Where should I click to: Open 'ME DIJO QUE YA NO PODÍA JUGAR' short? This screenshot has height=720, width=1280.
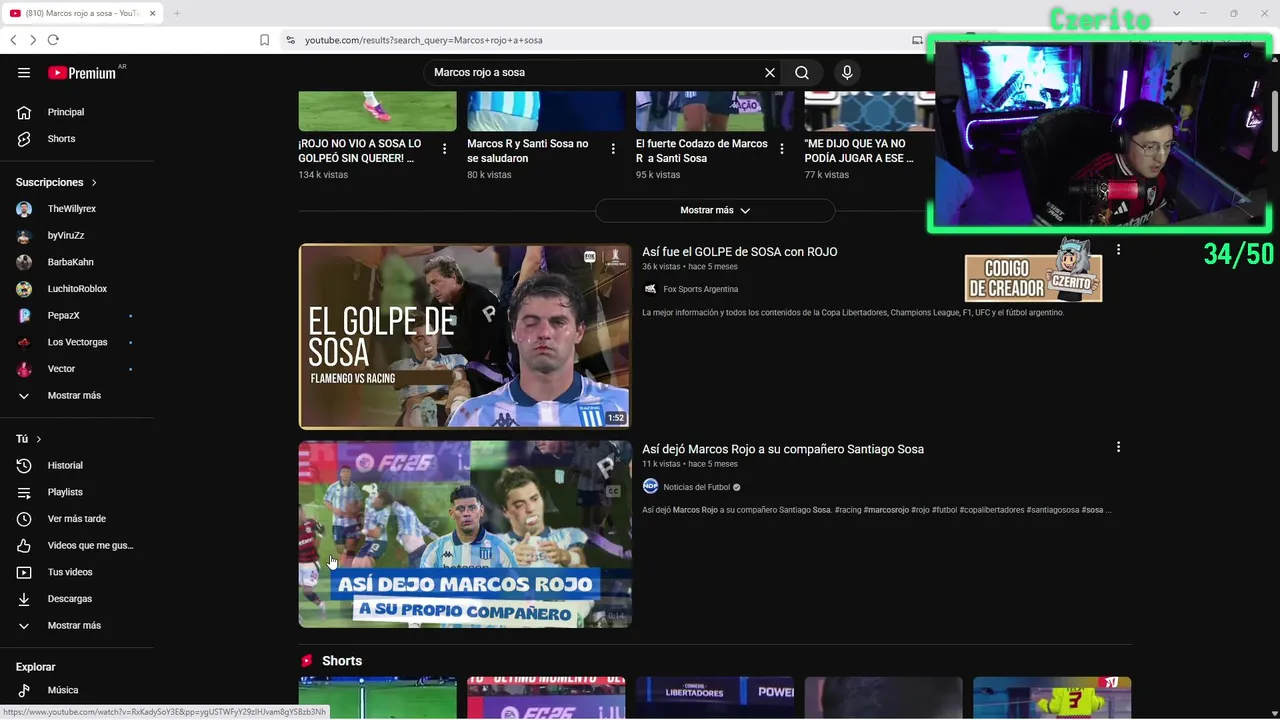tap(859, 151)
